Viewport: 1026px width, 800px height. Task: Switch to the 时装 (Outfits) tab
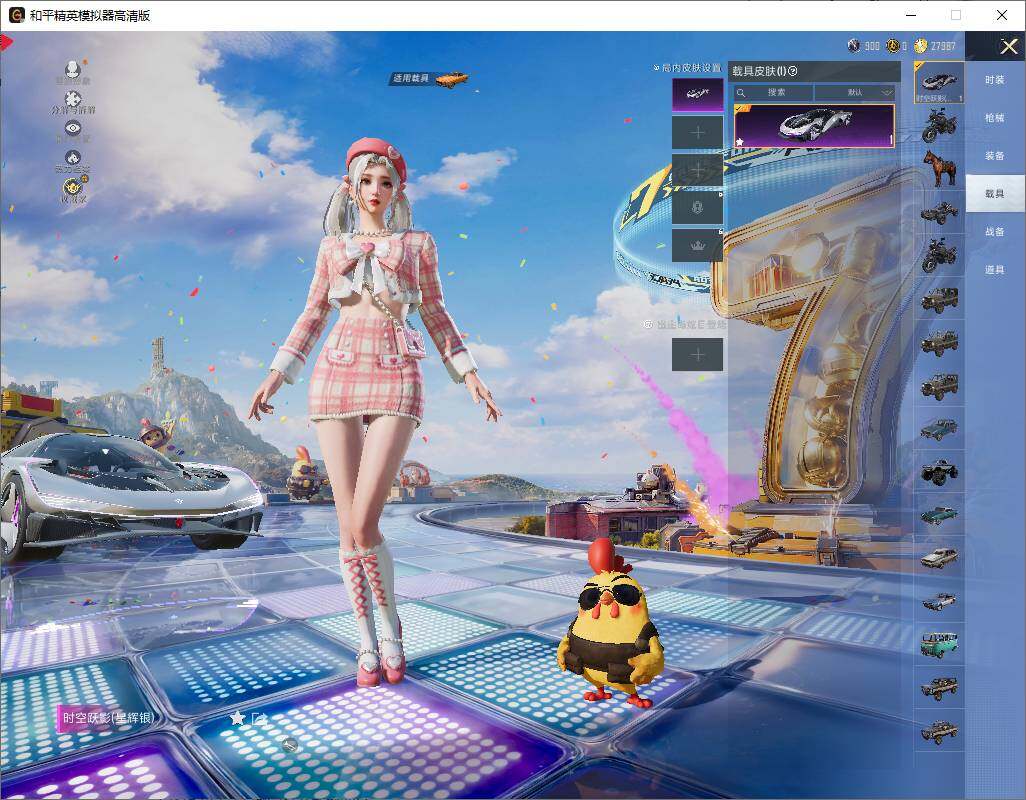pyautogui.click(x=994, y=80)
